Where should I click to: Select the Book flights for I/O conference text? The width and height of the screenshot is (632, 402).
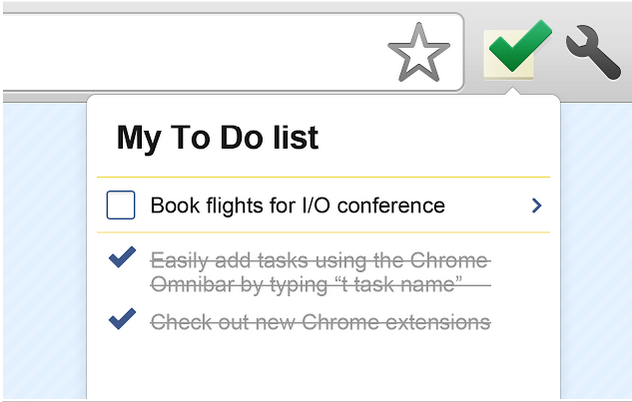(297, 206)
